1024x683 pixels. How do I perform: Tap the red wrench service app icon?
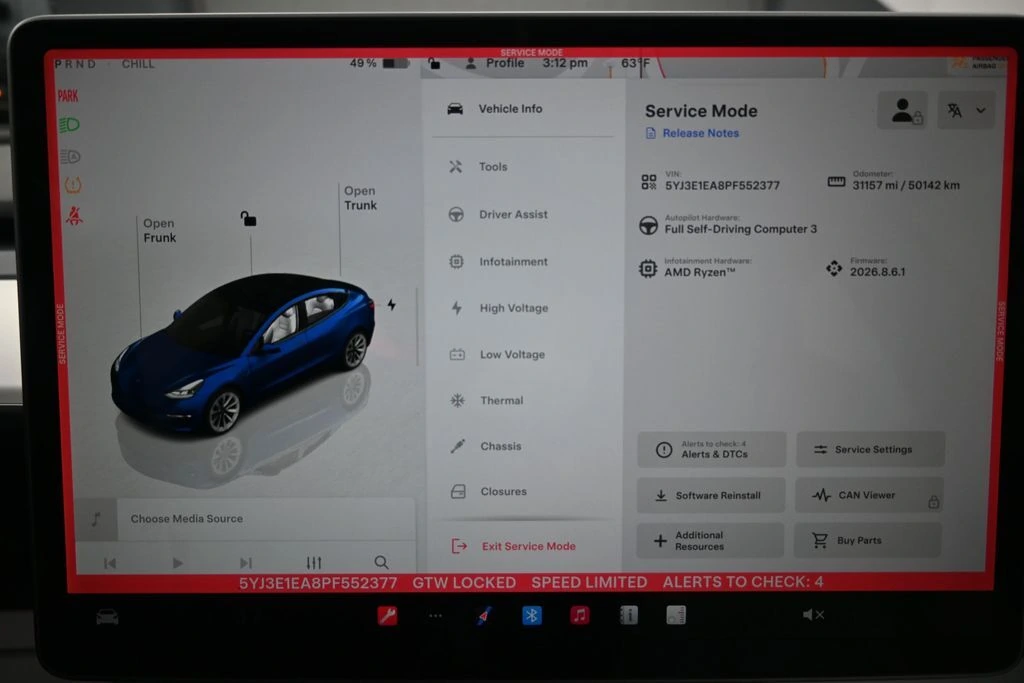[387, 615]
